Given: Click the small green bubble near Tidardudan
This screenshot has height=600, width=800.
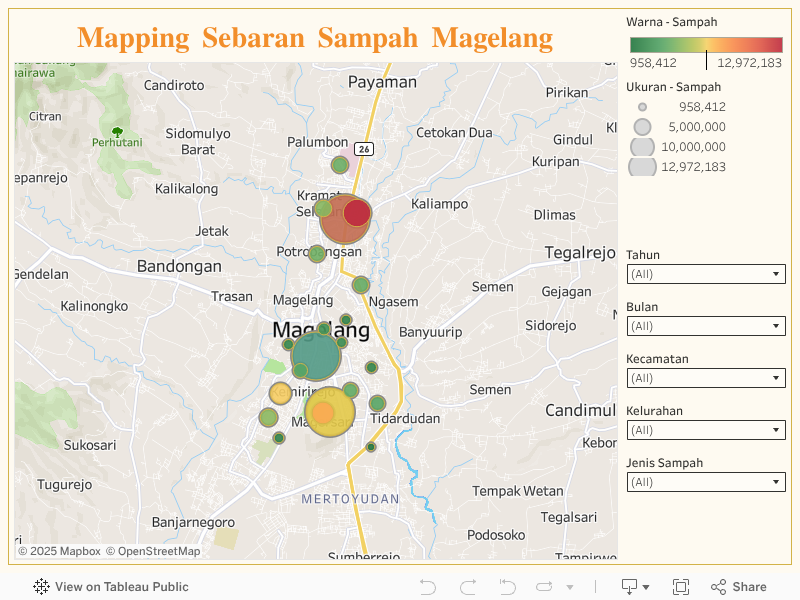Looking at the screenshot, I should (377, 404).
